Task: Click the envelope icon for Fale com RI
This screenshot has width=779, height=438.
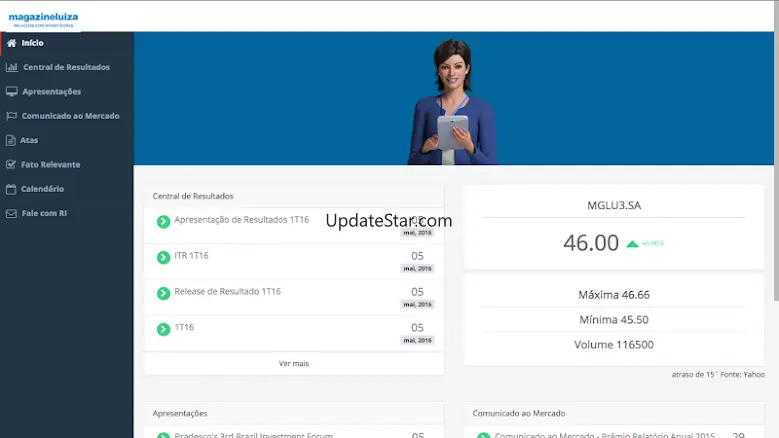Action: point(11,213)
